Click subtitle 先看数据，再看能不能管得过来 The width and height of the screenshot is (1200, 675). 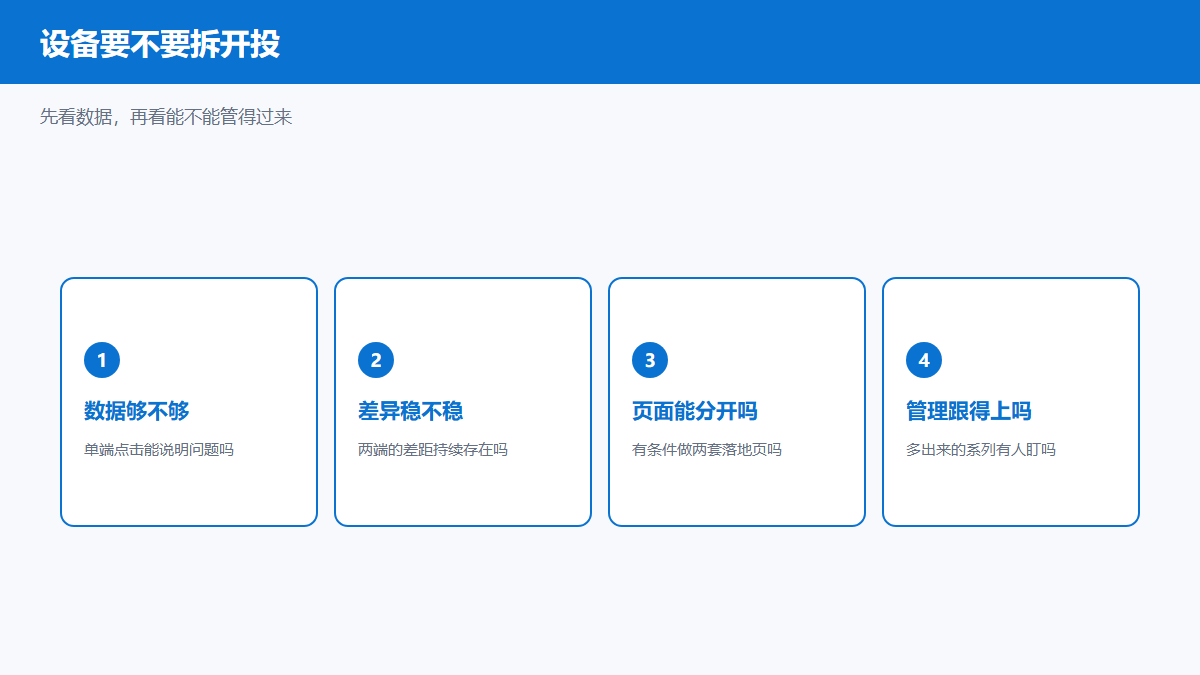(166, 117)
